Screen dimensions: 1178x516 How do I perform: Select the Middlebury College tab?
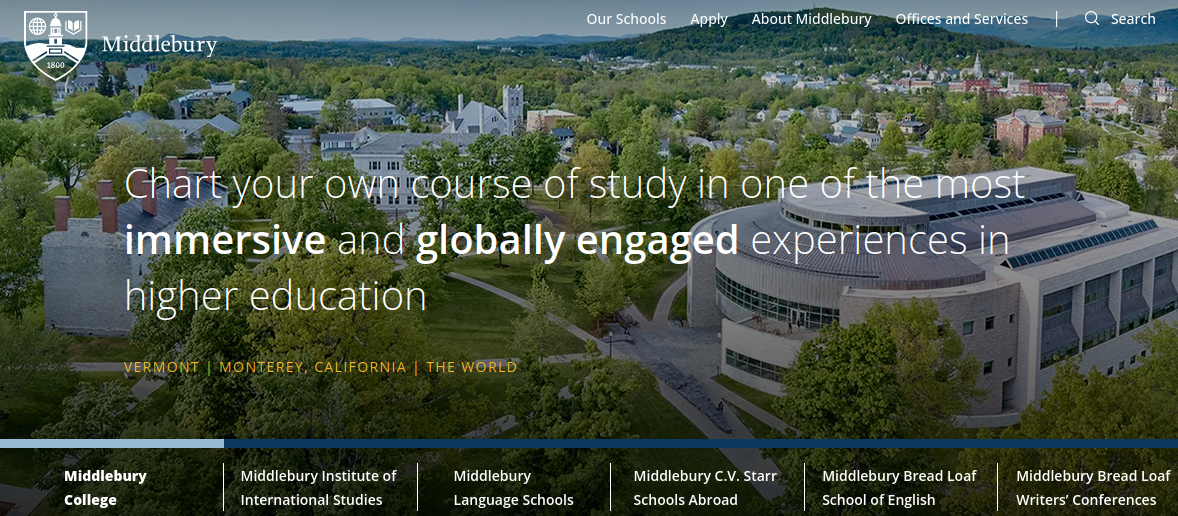[x=105, y=487]
